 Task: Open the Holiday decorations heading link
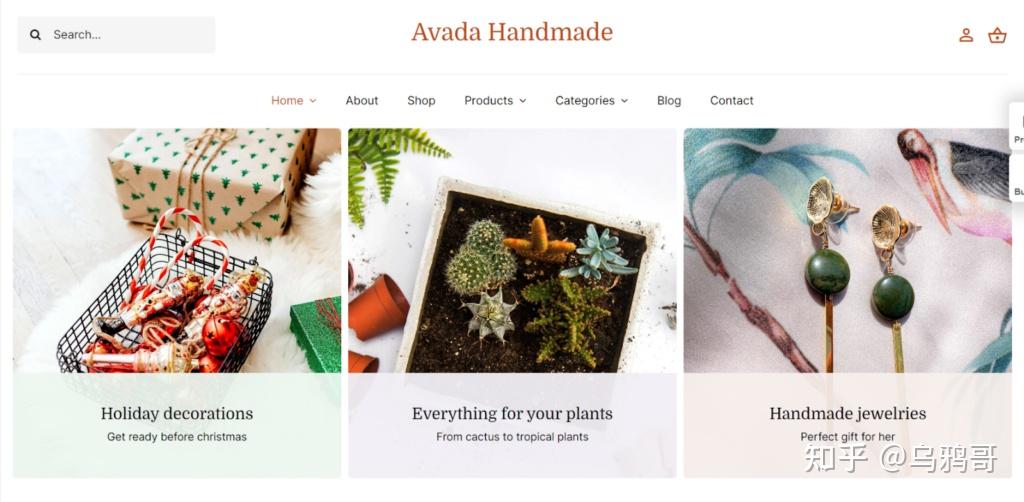coord(177,413)
